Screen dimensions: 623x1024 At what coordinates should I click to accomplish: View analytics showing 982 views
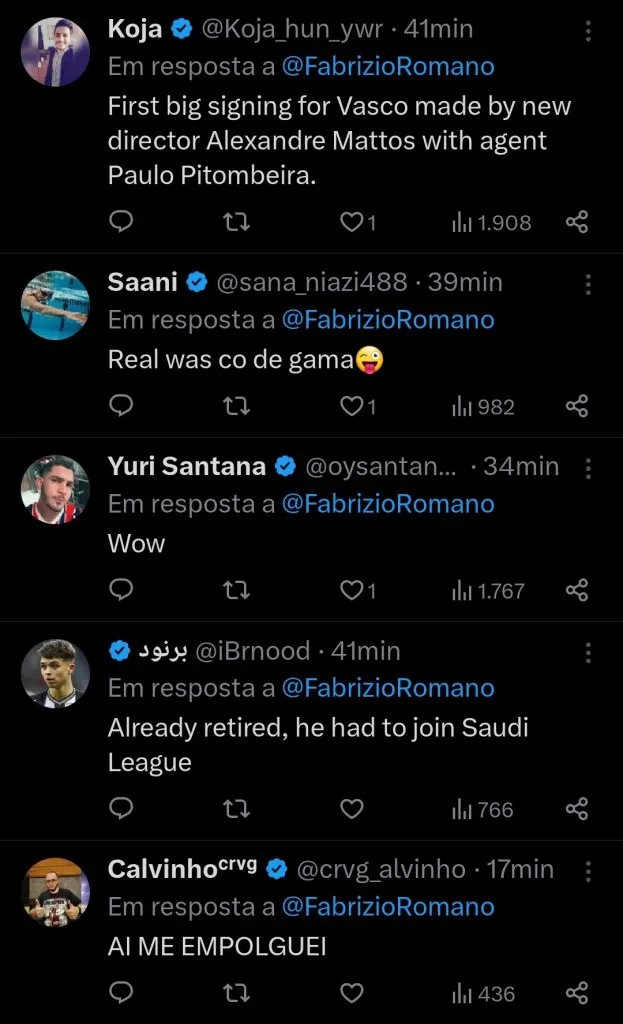(x=483, y=406)
